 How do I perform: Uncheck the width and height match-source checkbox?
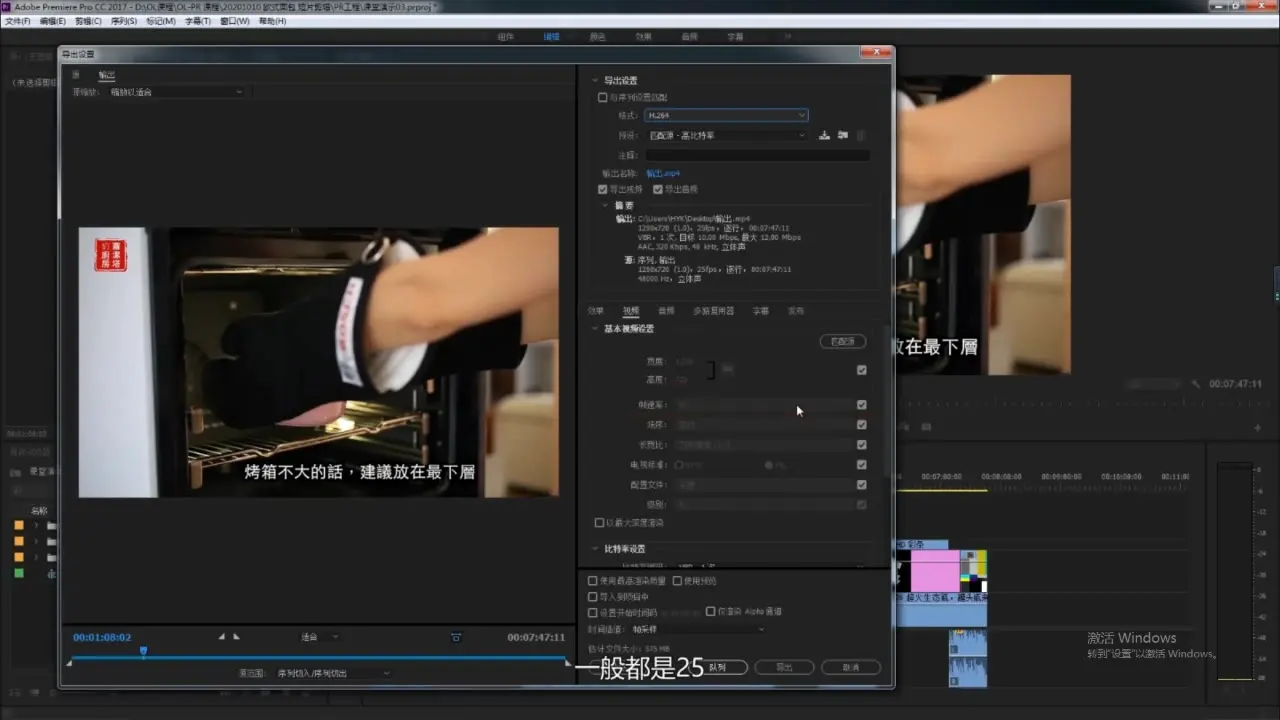[x=861, y=370]
